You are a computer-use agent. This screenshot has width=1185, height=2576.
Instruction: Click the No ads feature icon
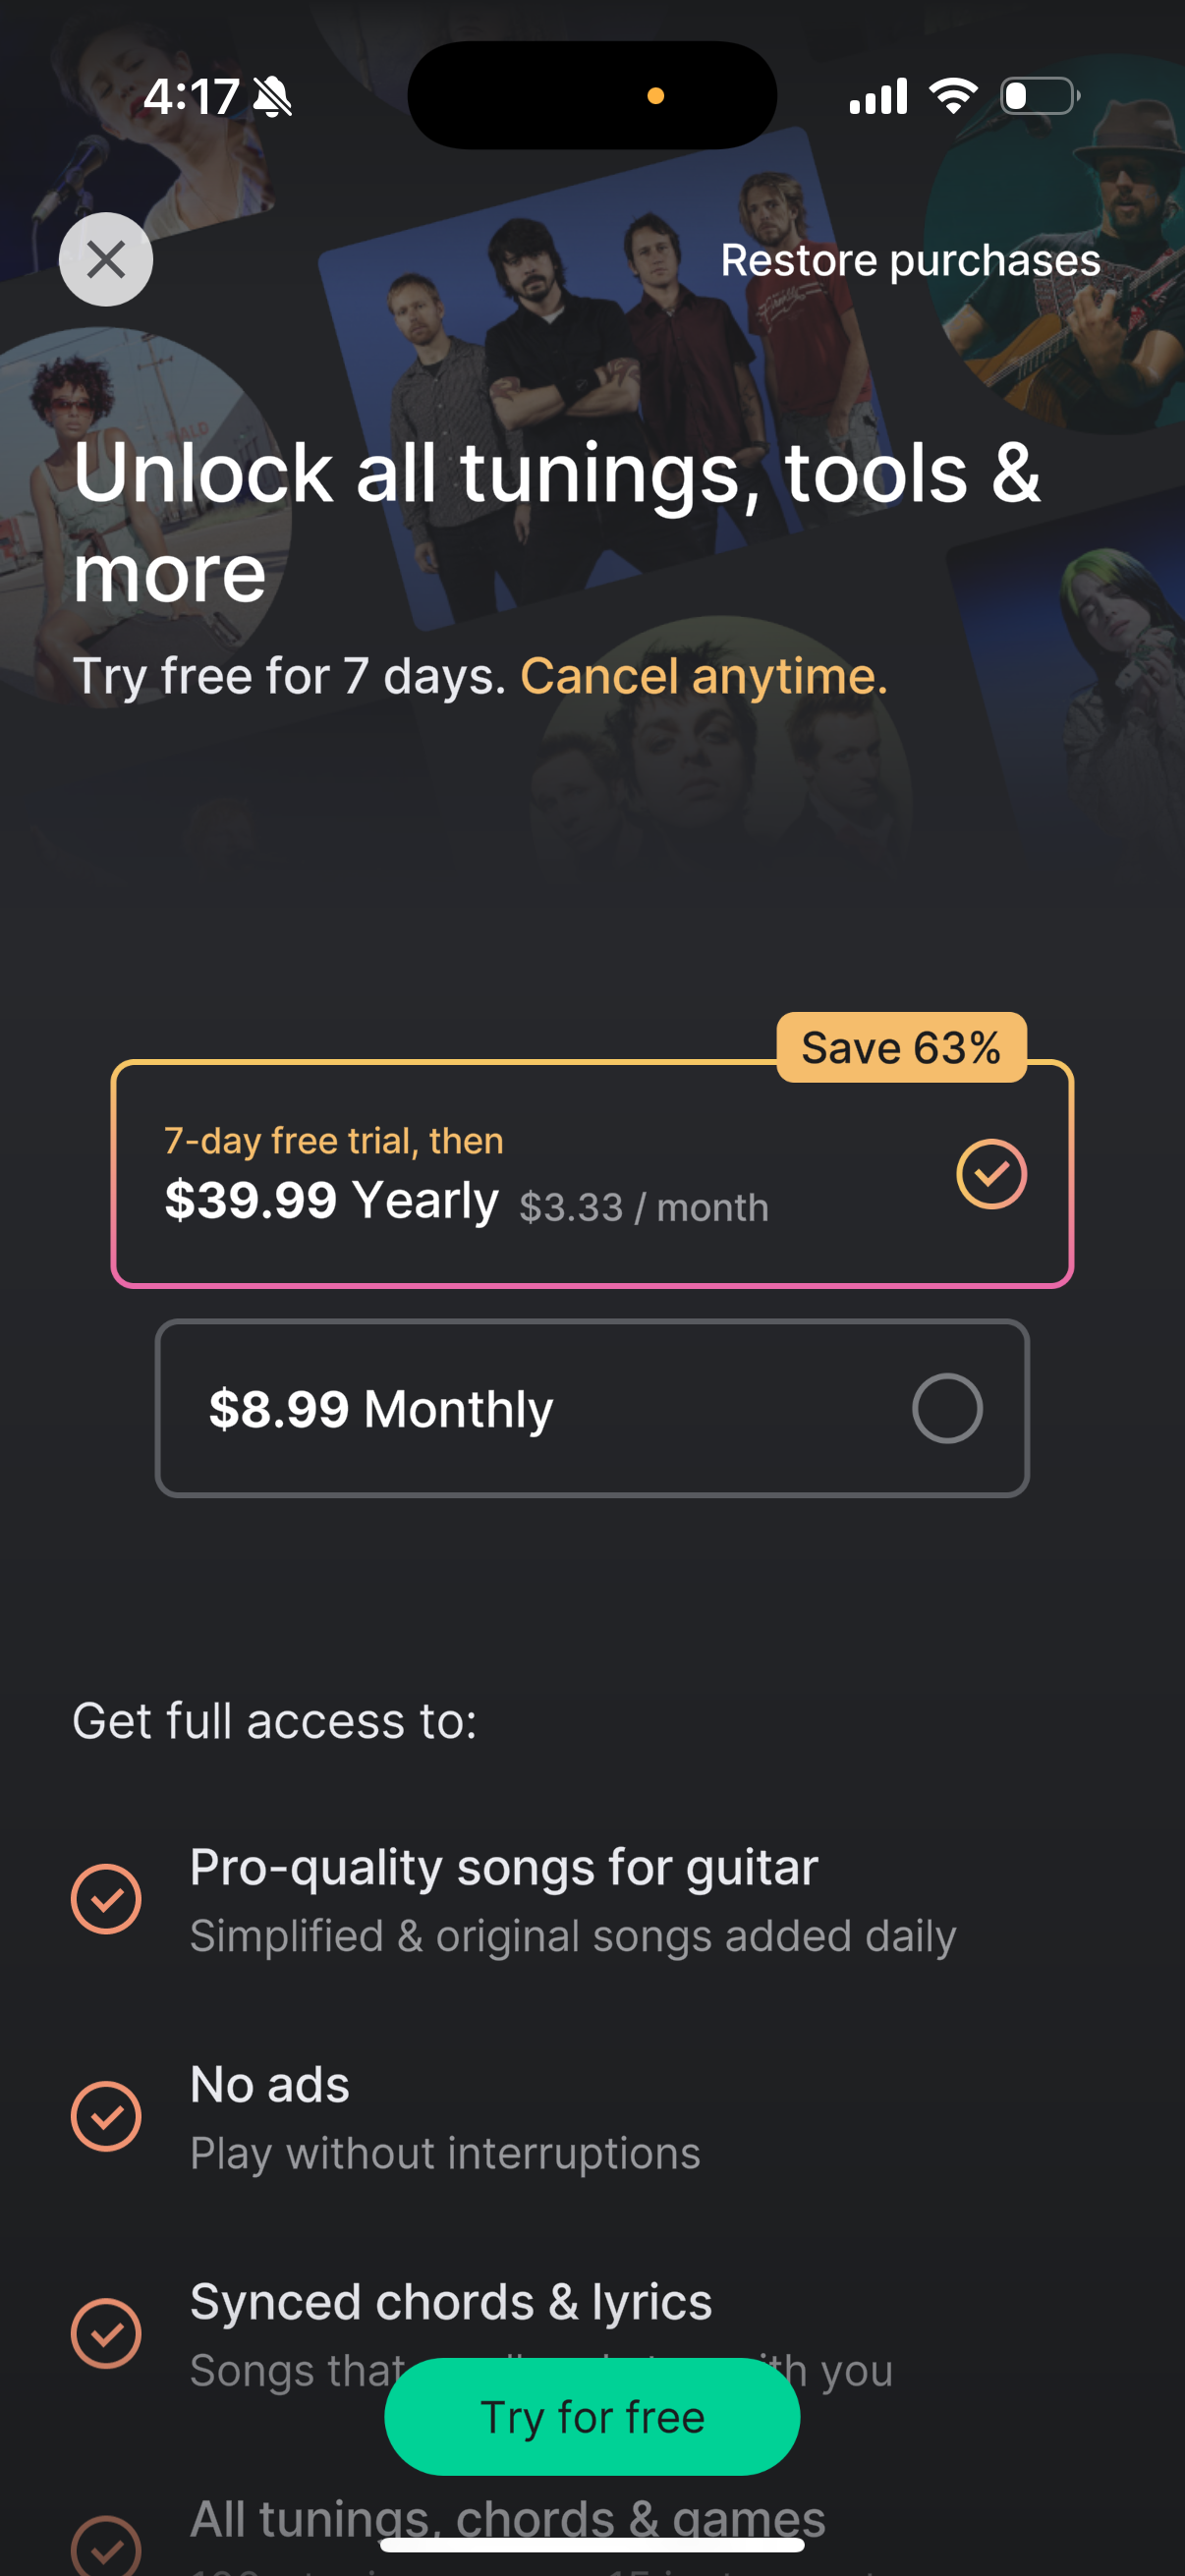click(105, 2114)
